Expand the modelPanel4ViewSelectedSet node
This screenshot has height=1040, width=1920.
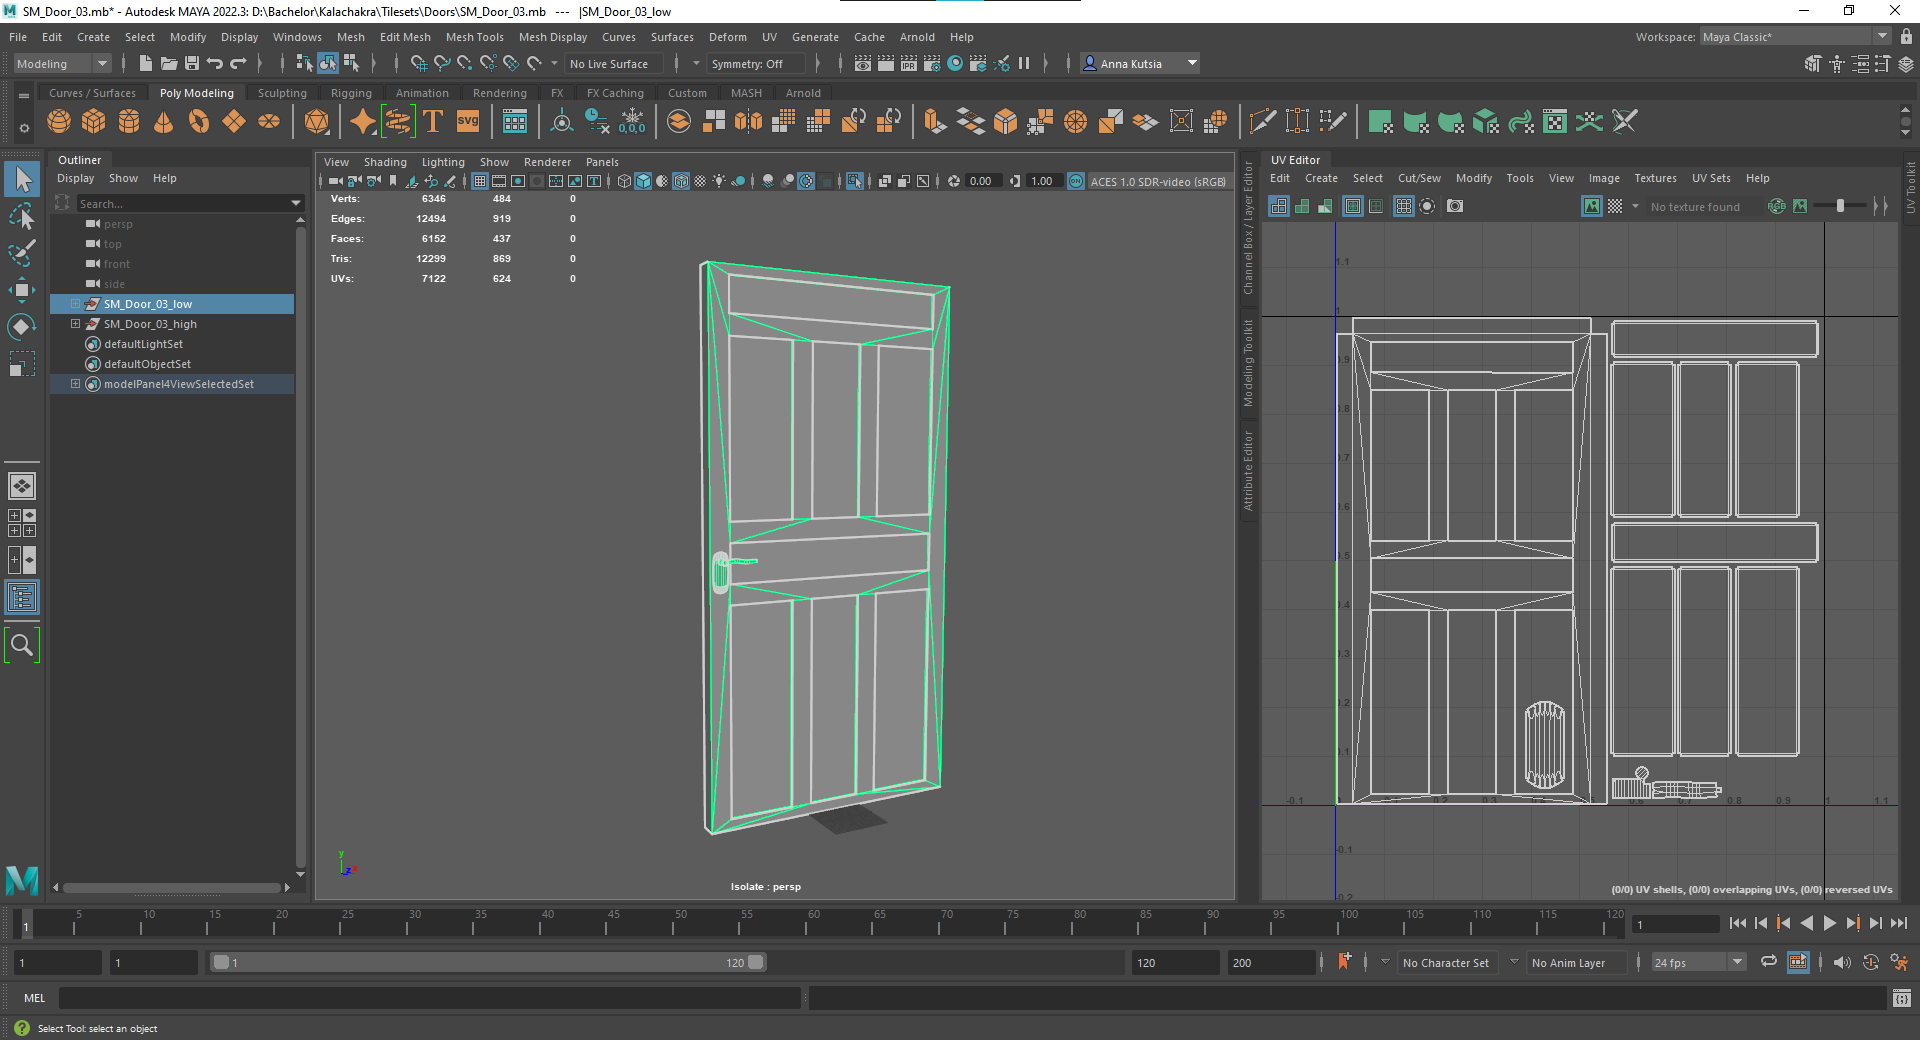click(75, 384)
